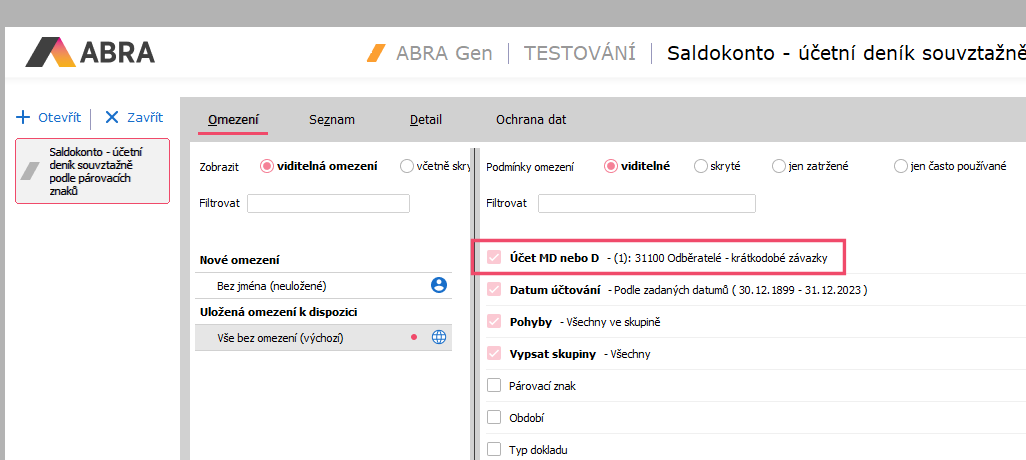Click the plus icon to Otevřít

pos(23,117)
